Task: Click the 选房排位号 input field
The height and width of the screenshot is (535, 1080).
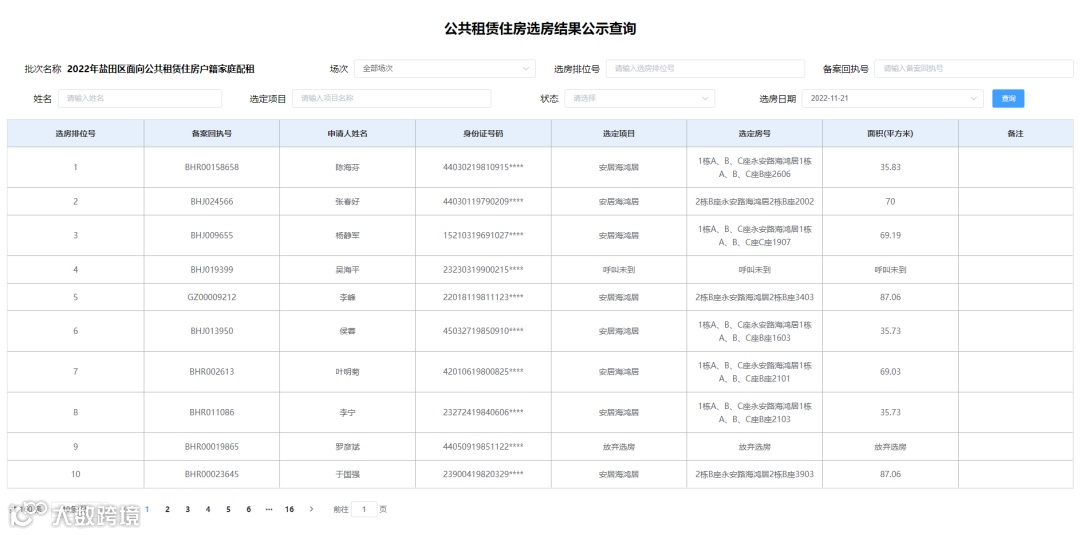Action: 705,69
